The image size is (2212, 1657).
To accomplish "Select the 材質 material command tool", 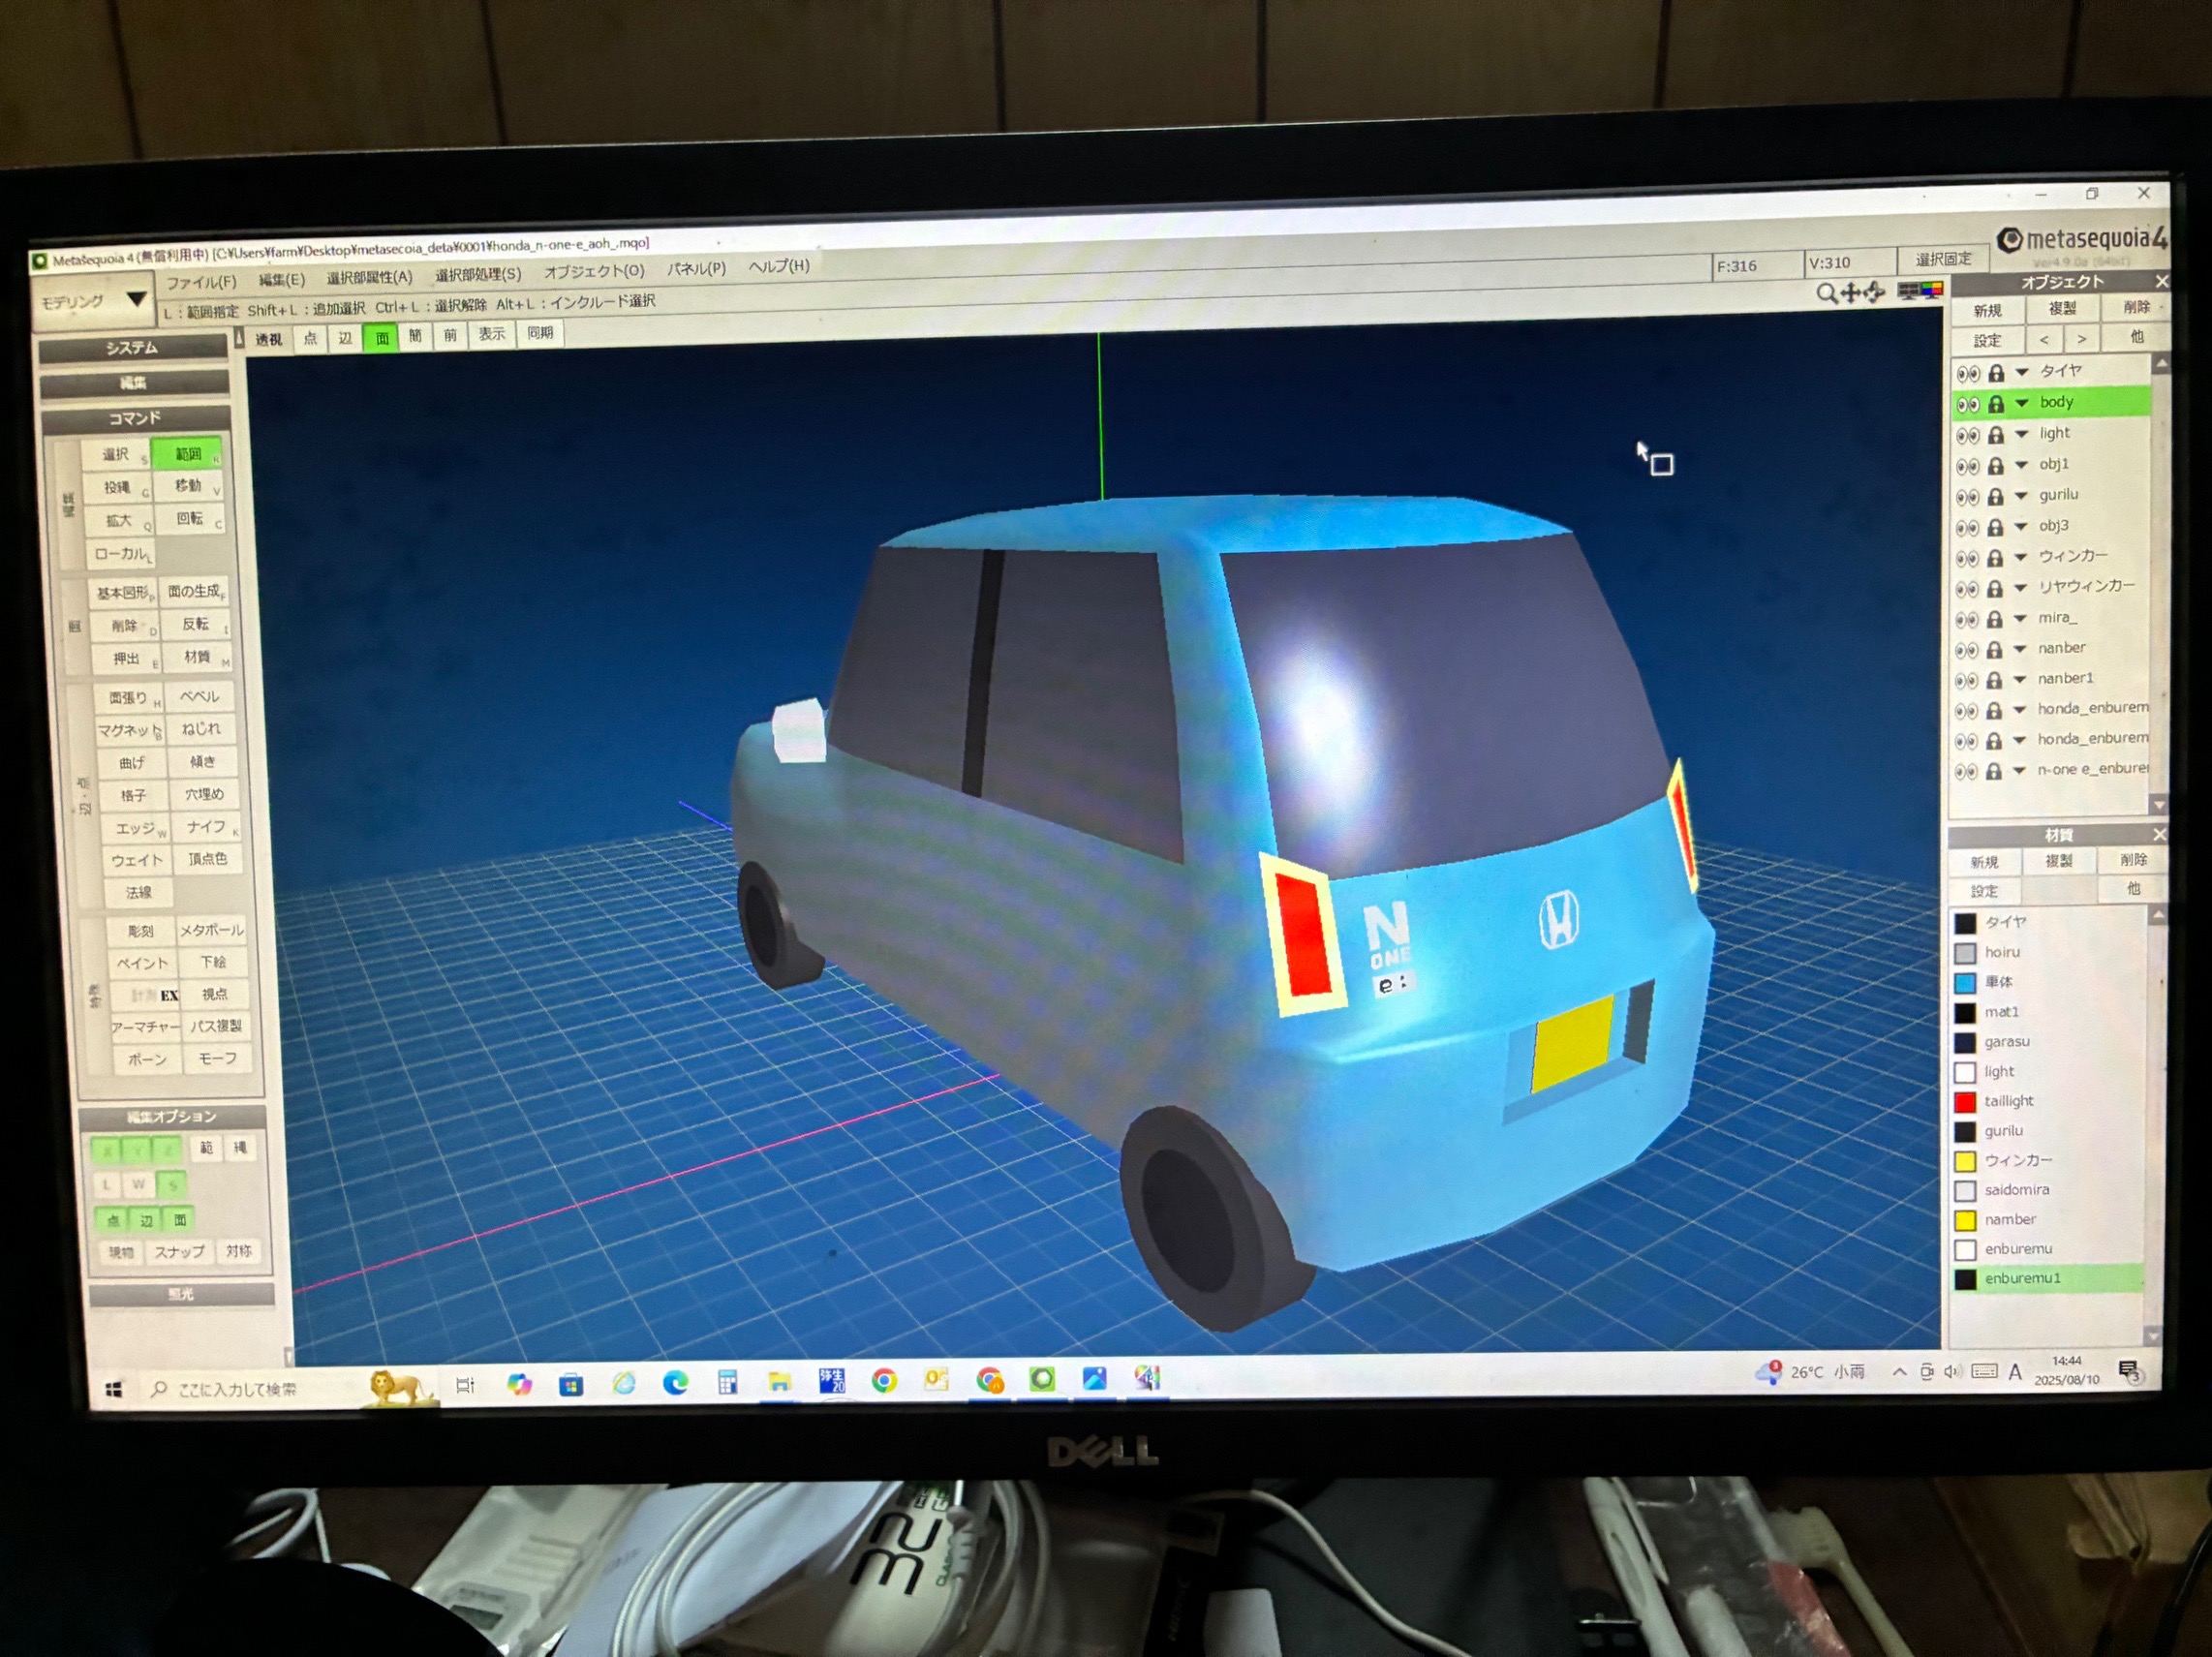I will coord(198,657).
